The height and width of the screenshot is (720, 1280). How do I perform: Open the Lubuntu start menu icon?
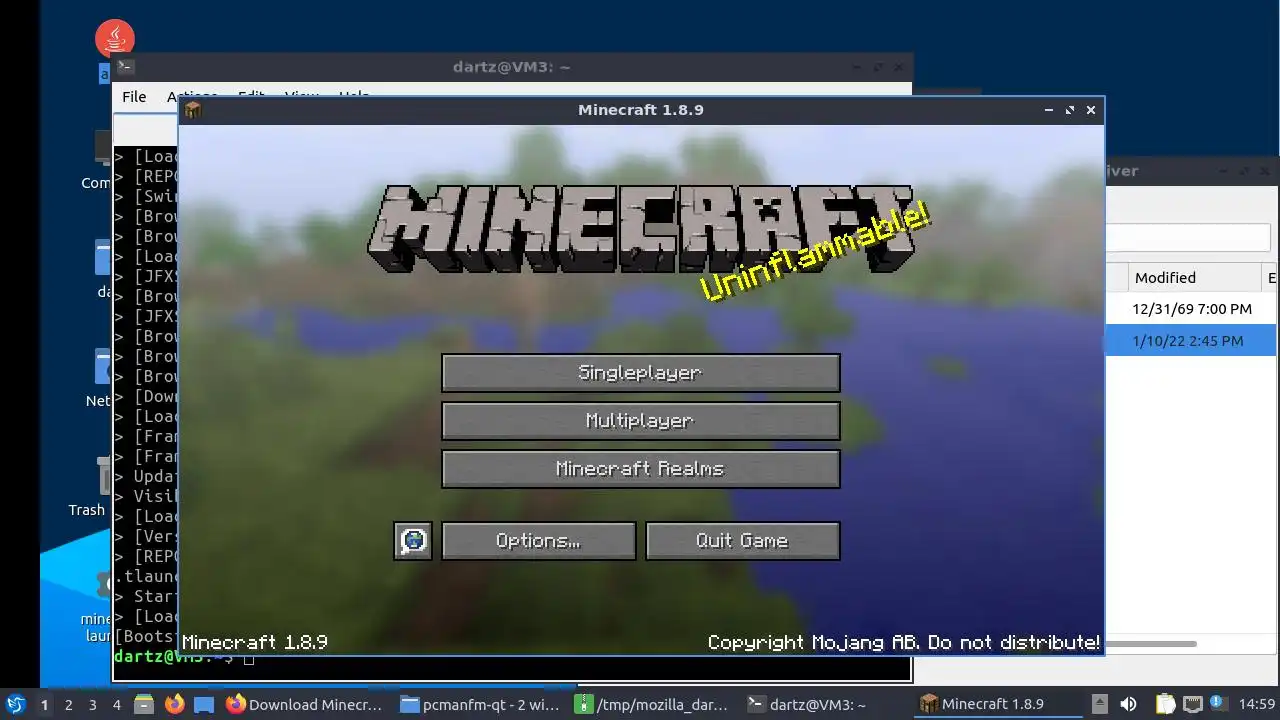(x=15, y=704)
